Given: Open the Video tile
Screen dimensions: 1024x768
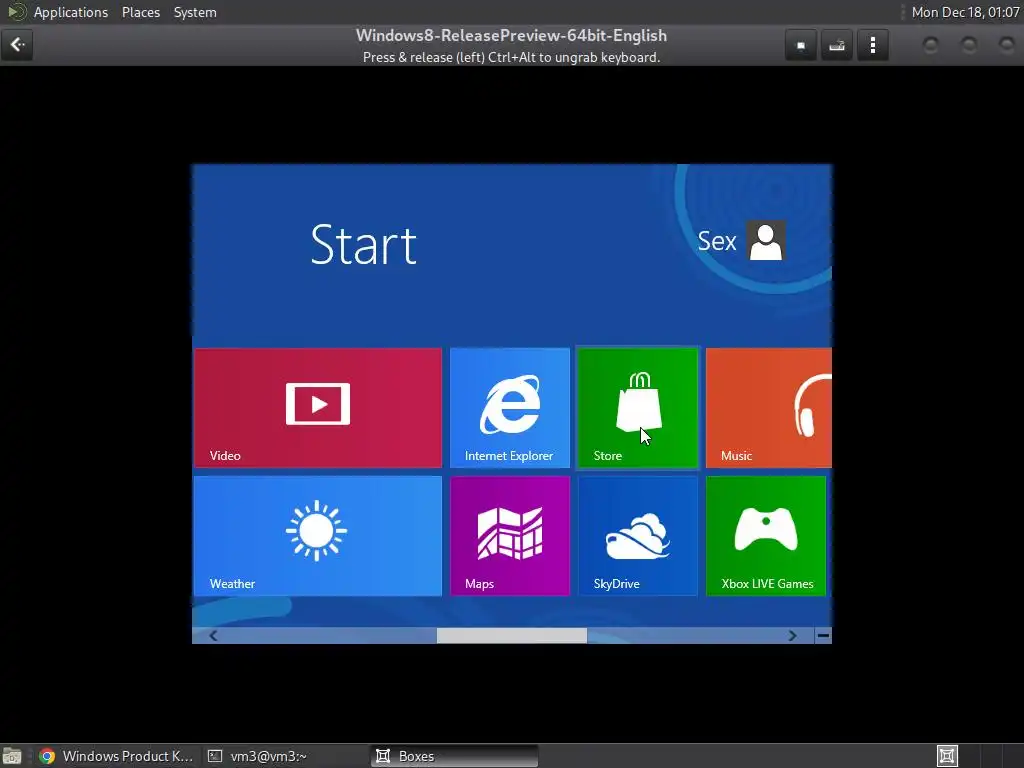Looking at the screenshot, I should coord(317,408).
